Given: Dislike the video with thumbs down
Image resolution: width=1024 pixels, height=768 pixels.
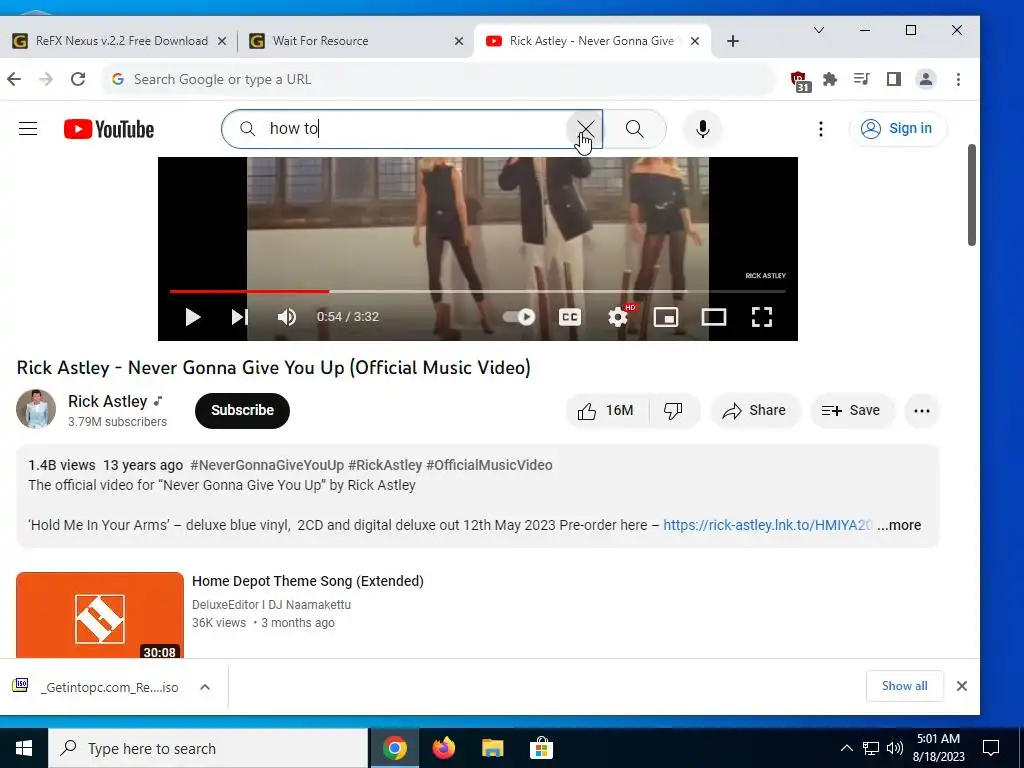Looking at the screenshot, I should point(673,411).
